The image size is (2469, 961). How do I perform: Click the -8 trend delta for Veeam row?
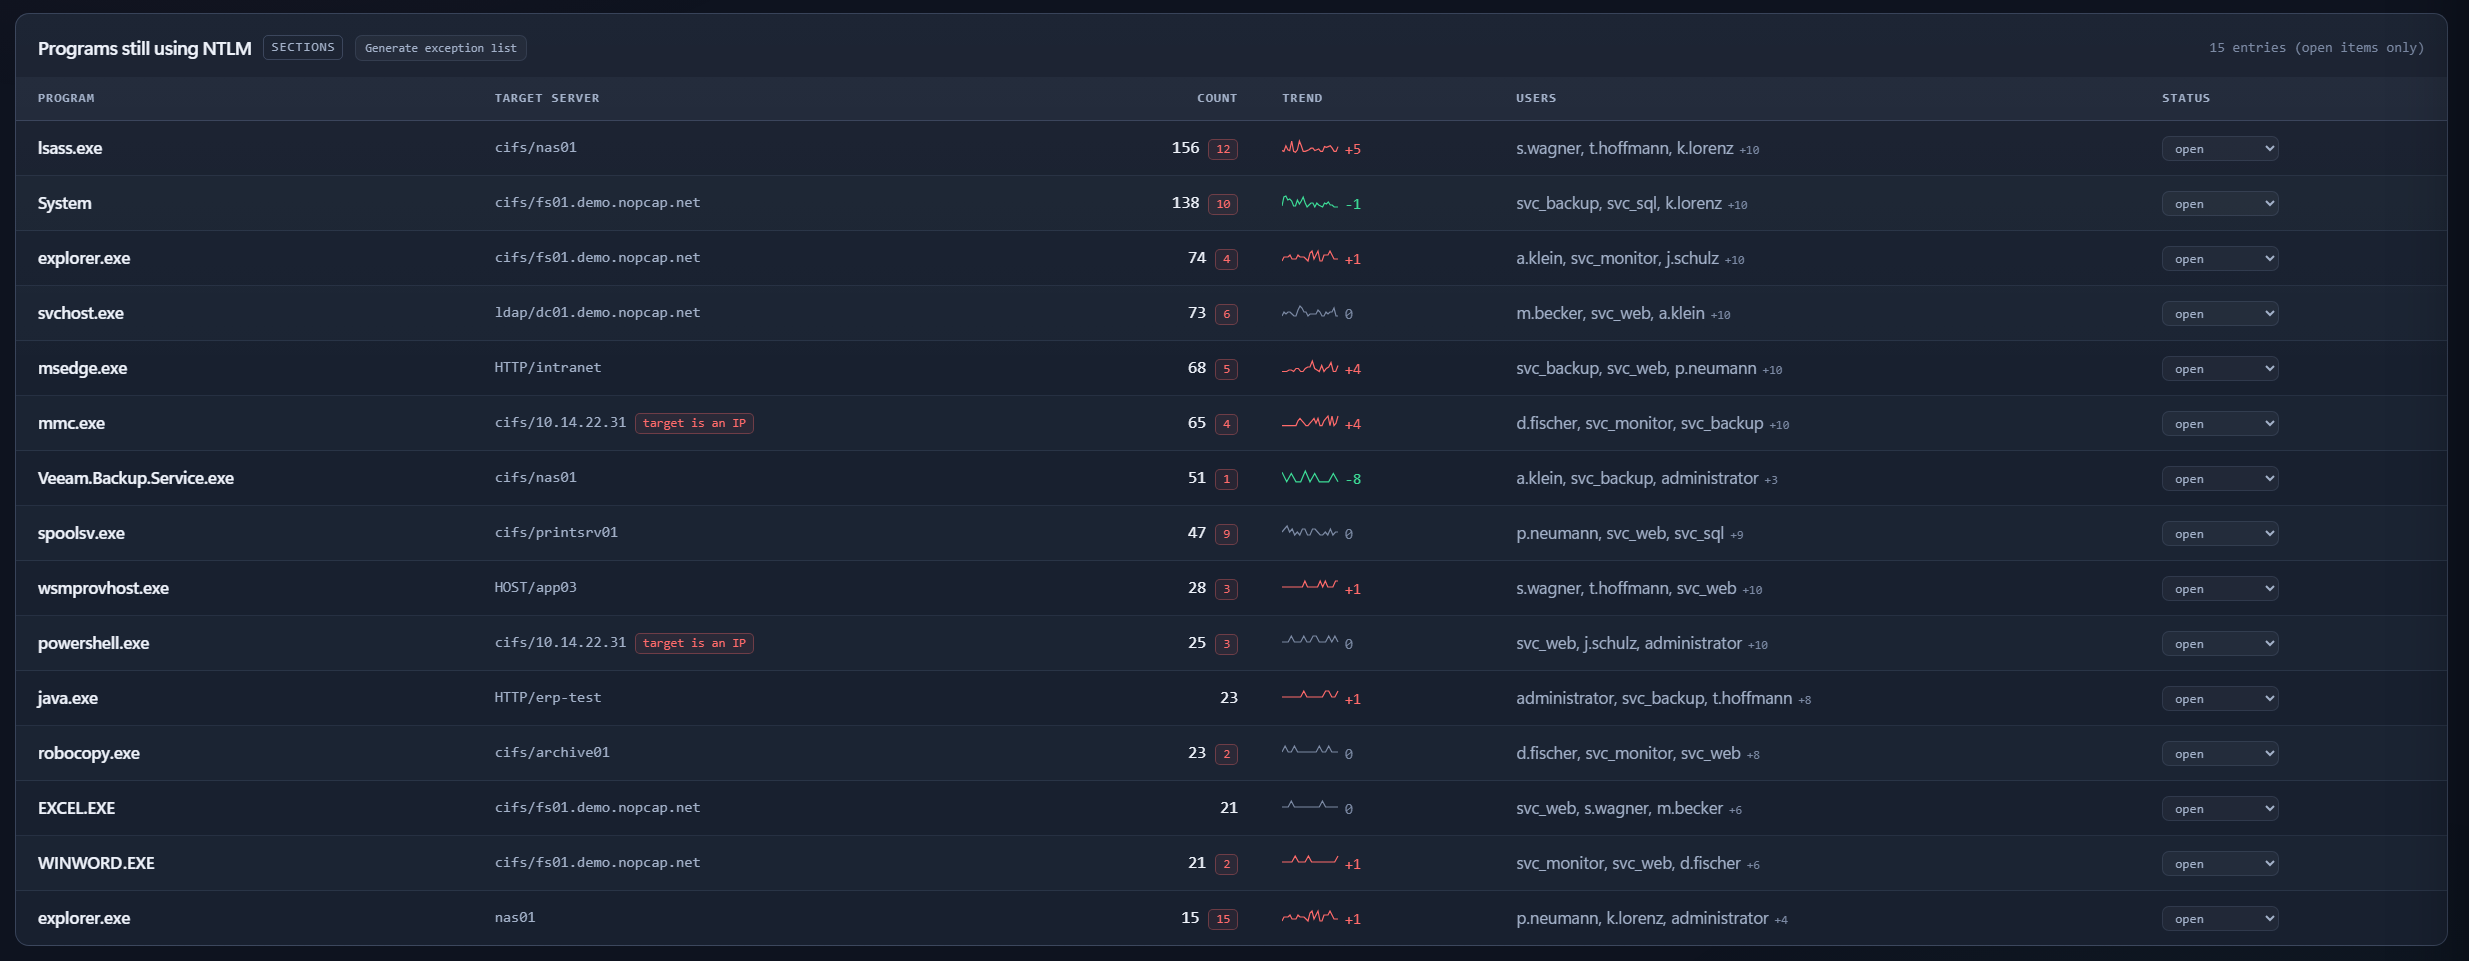click(x=1353, y=479)
